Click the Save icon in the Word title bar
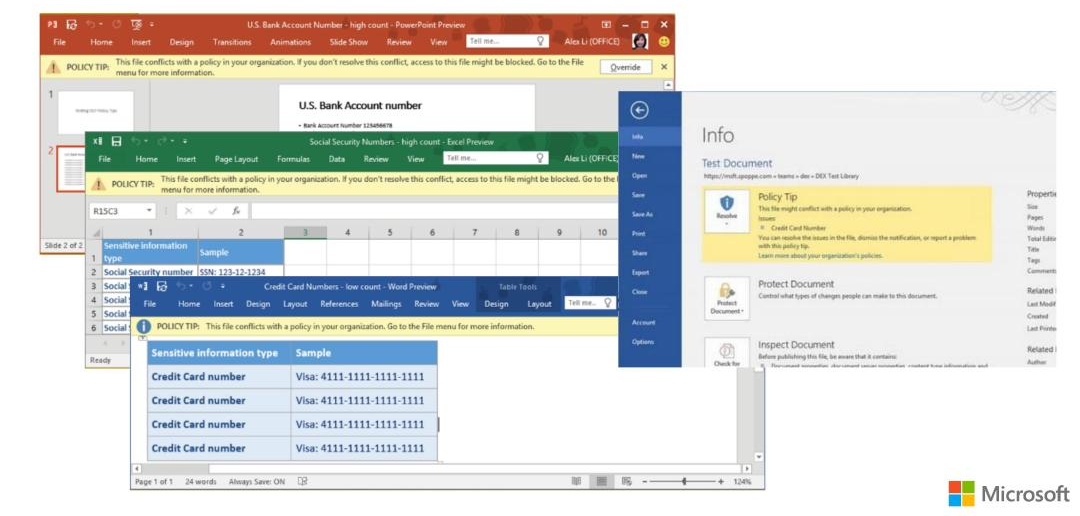The height and width of the screenshot is (516, 1080). 162,287
